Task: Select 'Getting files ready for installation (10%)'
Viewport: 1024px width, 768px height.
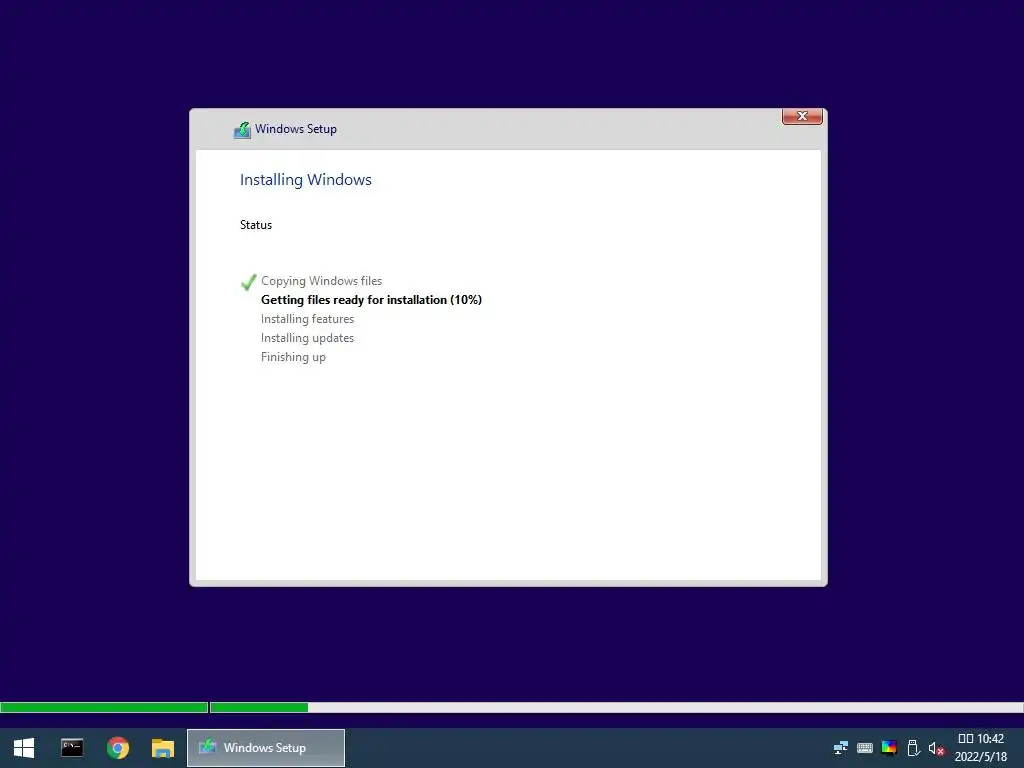Action: click(x=372, y=300)
